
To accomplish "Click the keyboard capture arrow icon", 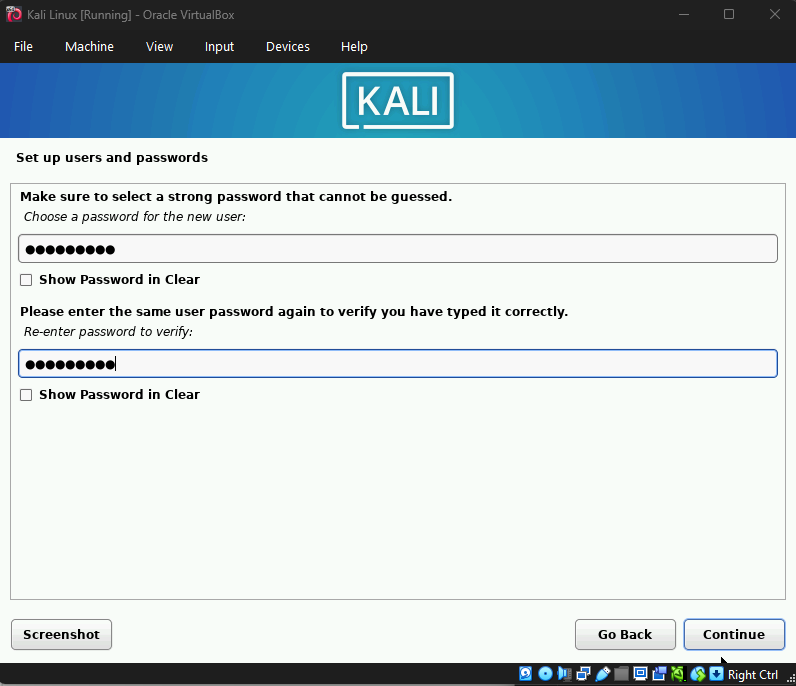I will coord(717,674).
